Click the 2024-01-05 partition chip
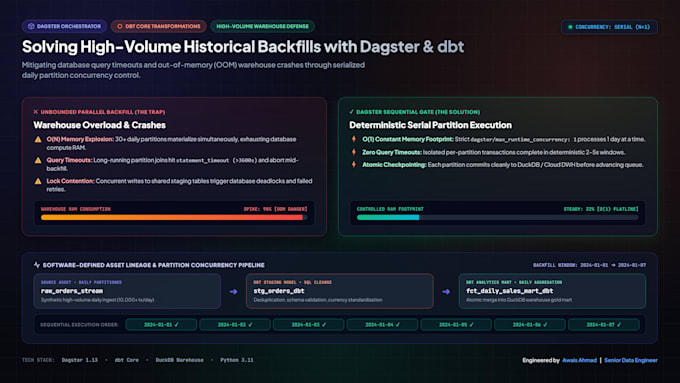680x383 pixels. pyautogui.click(x=456, y=324)
